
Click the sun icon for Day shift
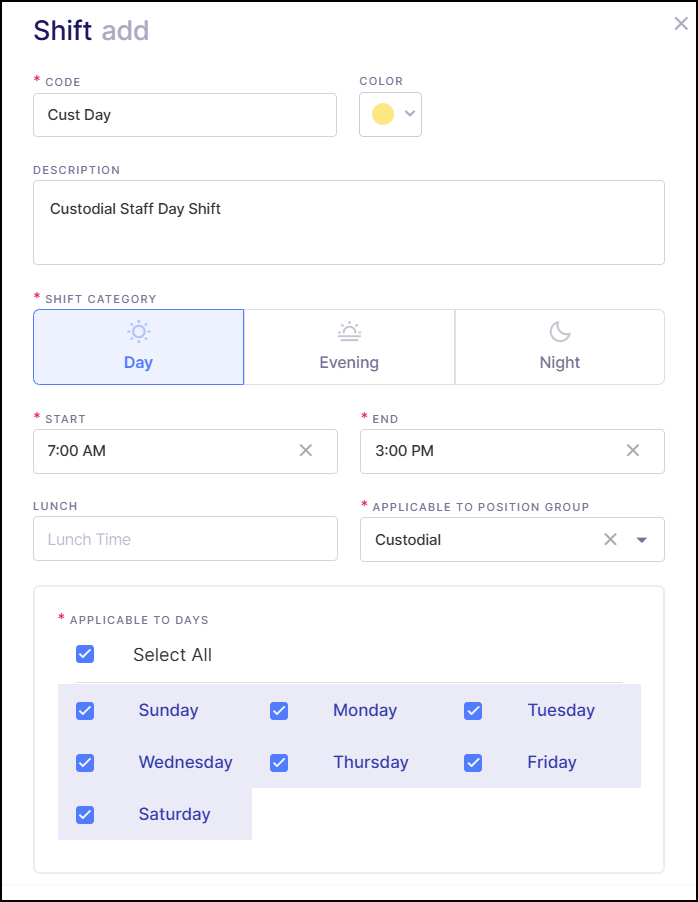[x=138, y=332]
